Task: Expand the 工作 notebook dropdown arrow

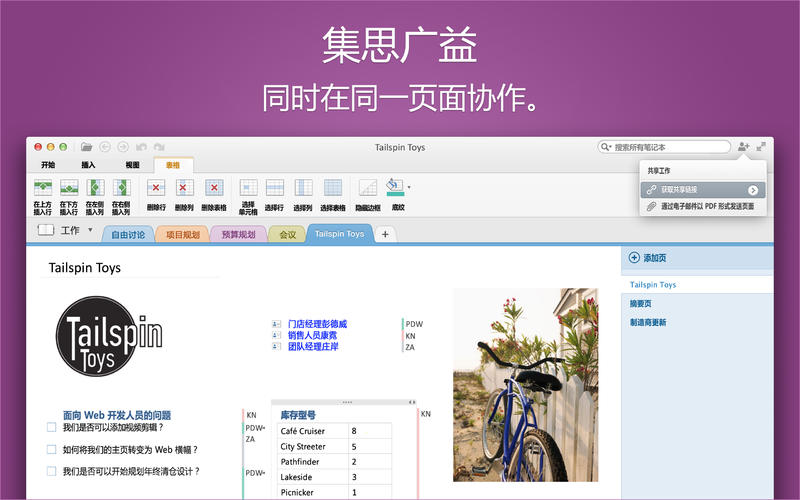Action: pos(90,230)
